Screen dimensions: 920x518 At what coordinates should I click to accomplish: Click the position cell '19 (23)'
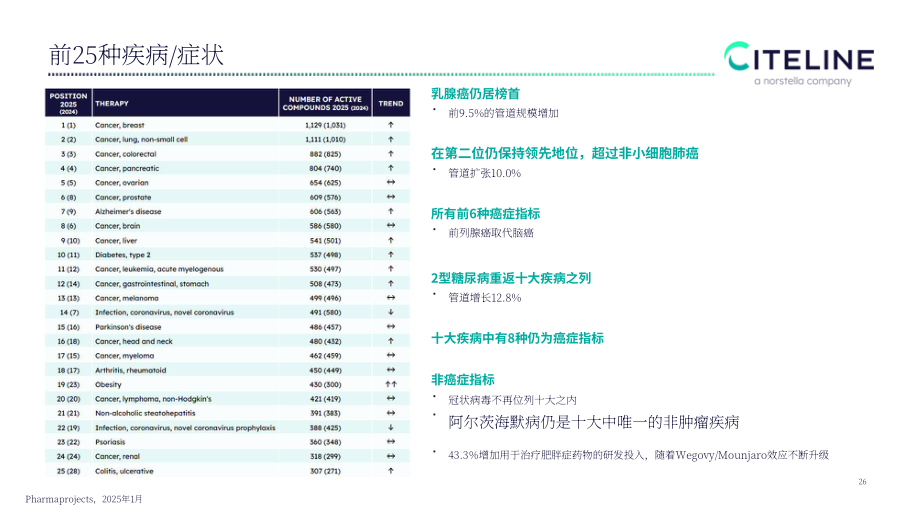tap(69, 384)
